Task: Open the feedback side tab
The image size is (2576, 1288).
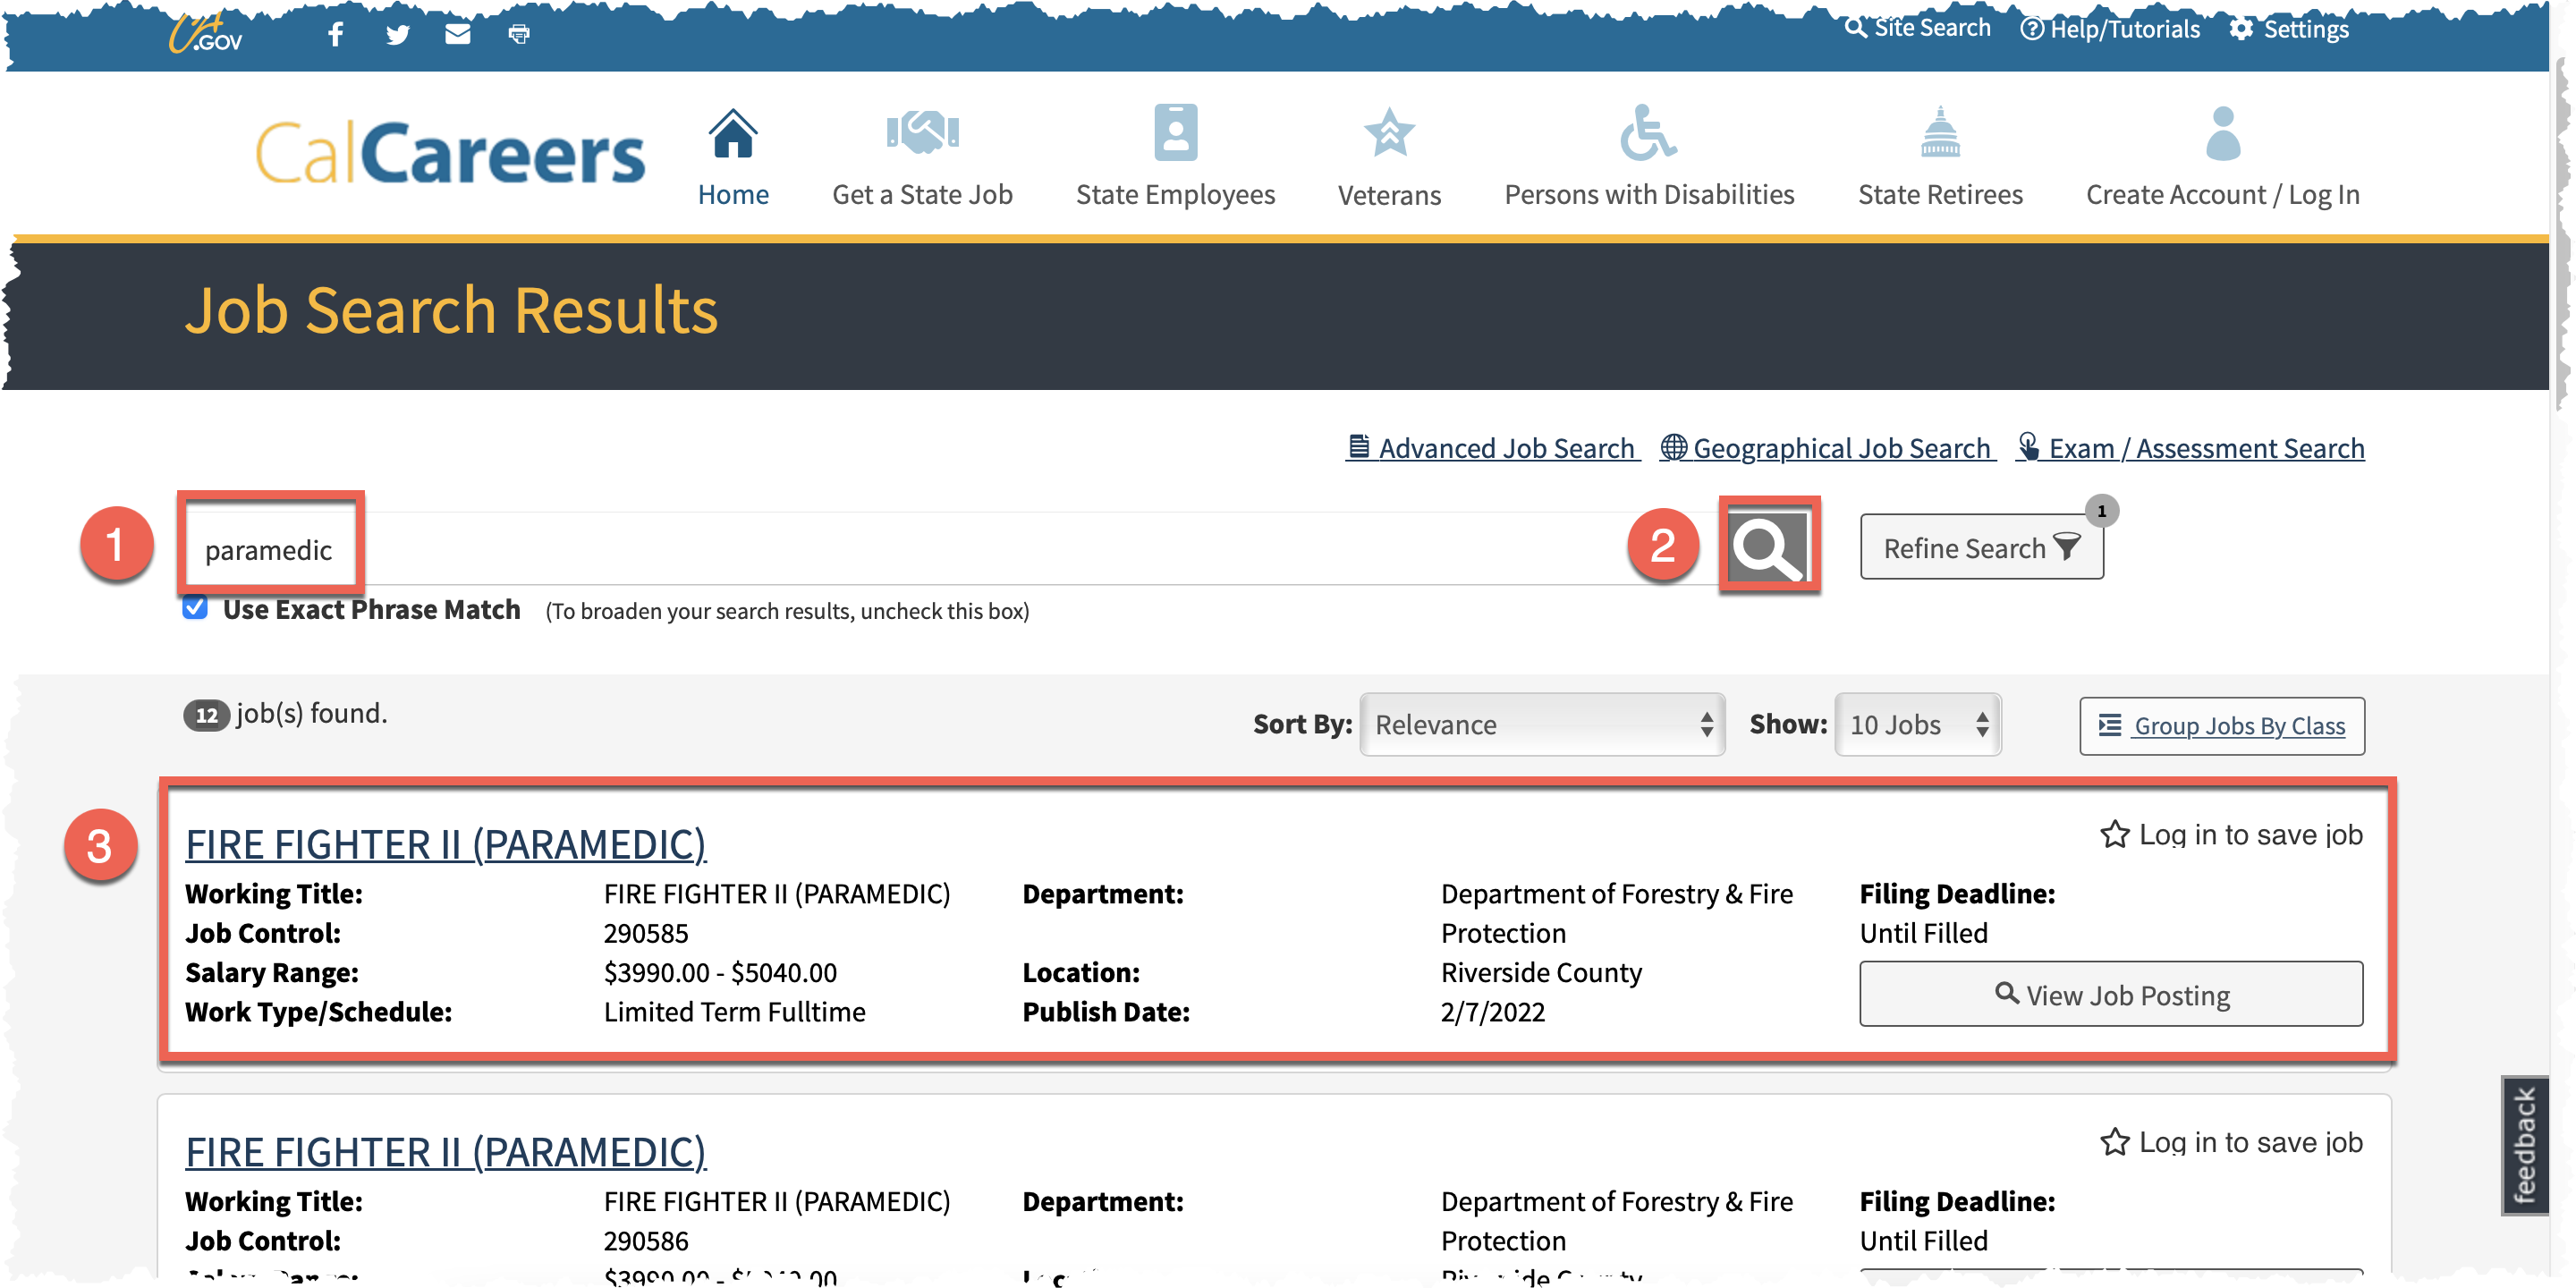Action: click(x=2523, y=1145)
